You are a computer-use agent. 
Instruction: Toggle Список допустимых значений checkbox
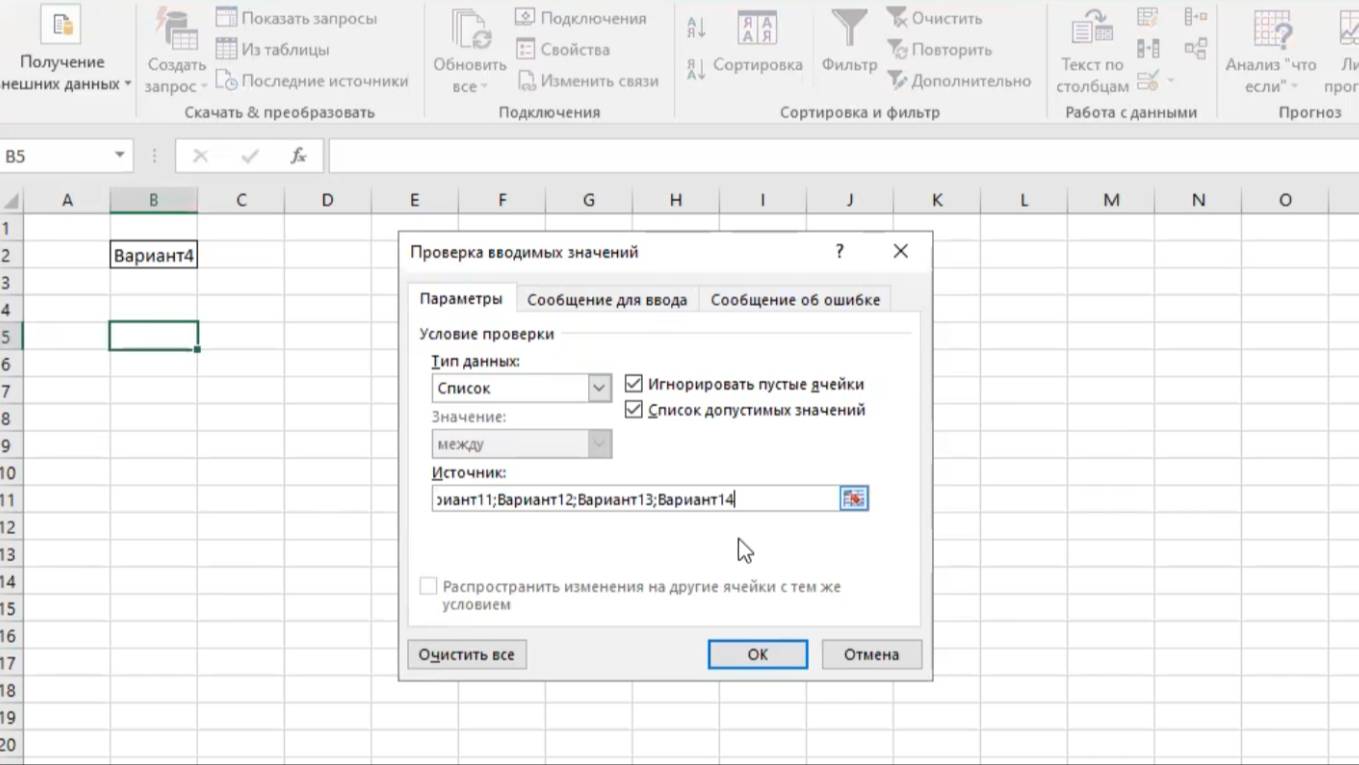[633, 410]
